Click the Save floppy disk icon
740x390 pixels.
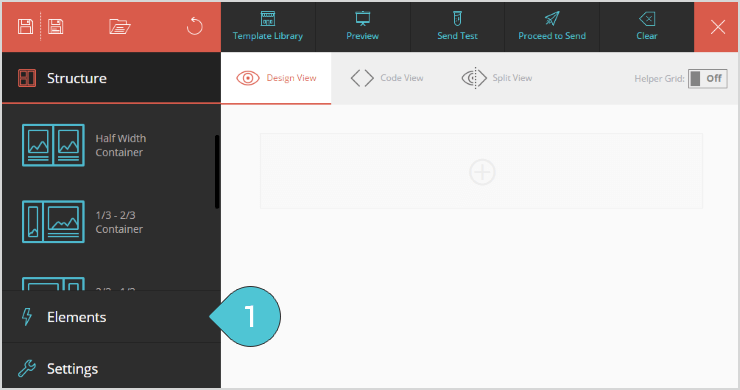click(x=25, y=26)
